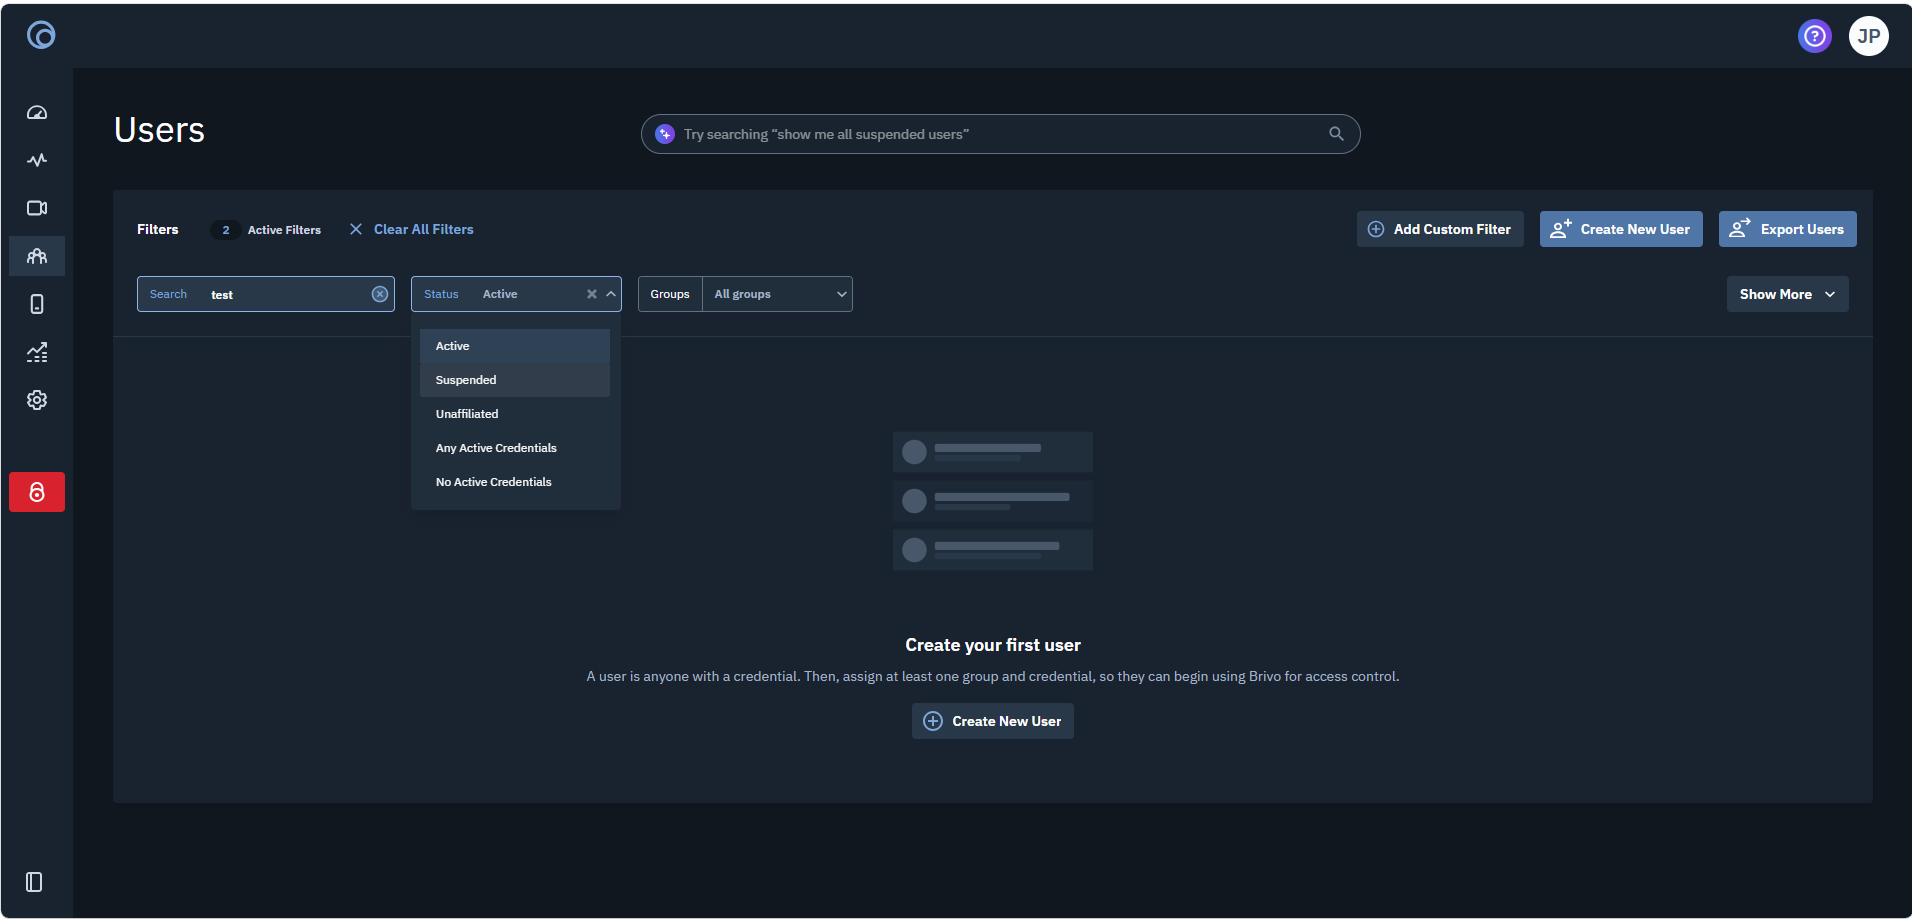
Task: Expand the Show More filters
Action: coord(1787,294)
